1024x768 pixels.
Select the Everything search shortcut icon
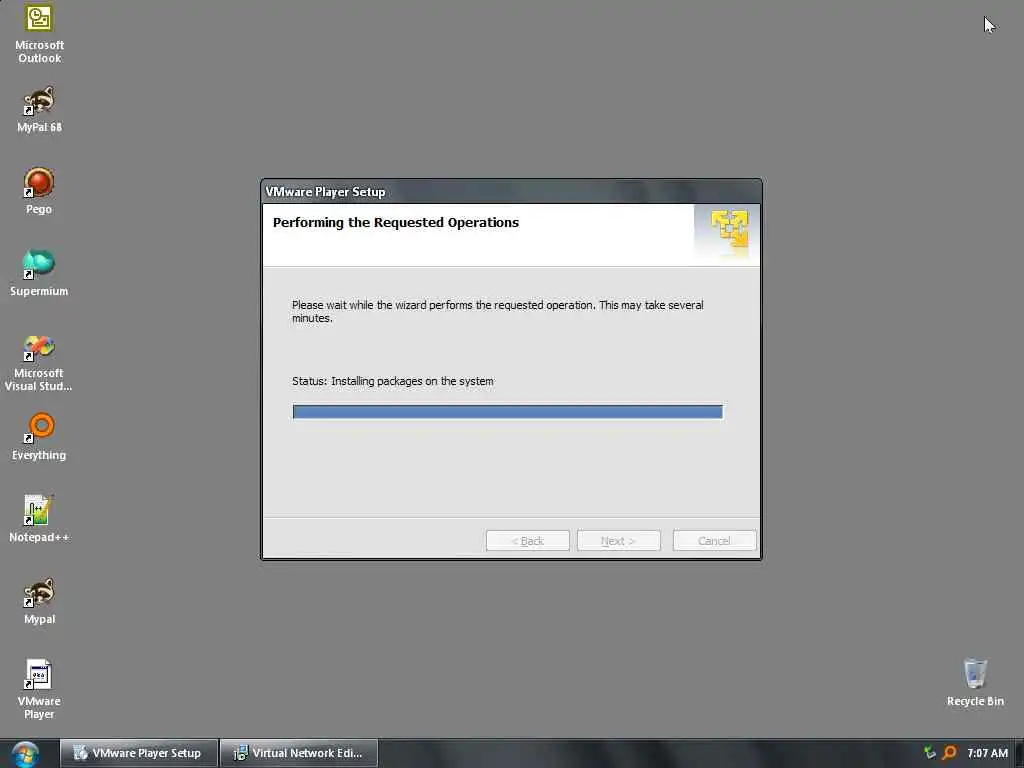click(x=39, y=437)
